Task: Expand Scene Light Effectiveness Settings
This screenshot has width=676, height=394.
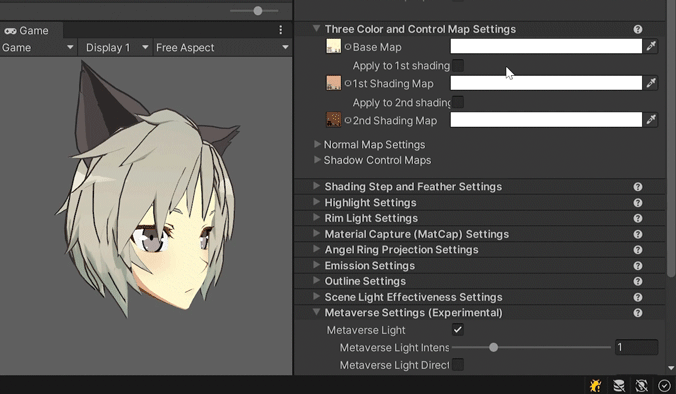Action: pyautogui.click(x=316, y=296)
